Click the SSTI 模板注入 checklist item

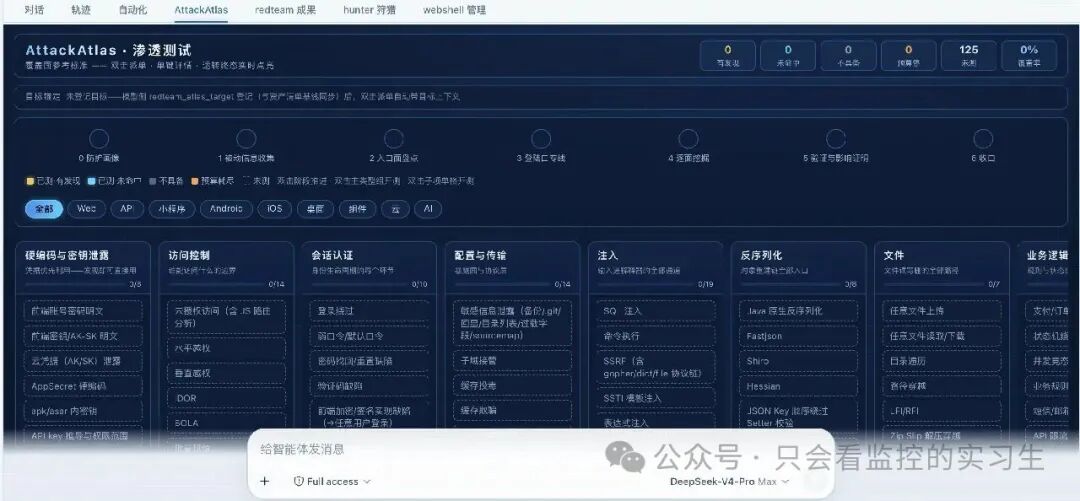point(656,398)
